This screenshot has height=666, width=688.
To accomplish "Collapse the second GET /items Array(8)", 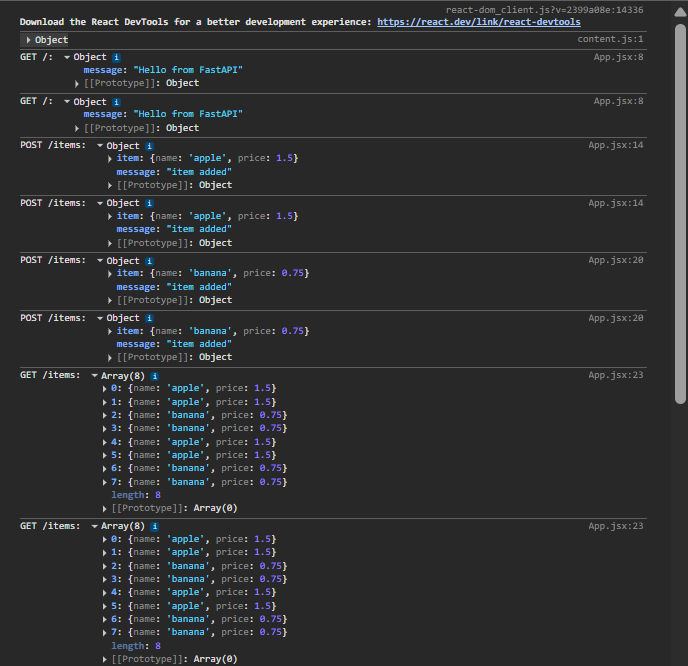I will click(94, 526).
